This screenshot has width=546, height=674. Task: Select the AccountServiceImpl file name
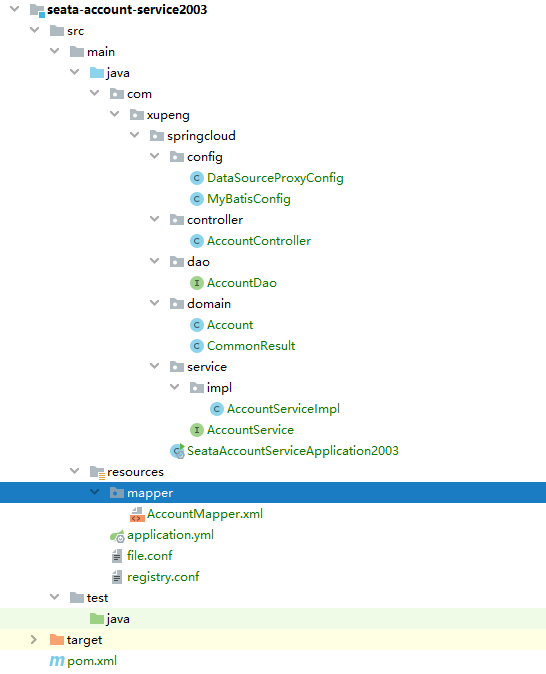point(283,409)
